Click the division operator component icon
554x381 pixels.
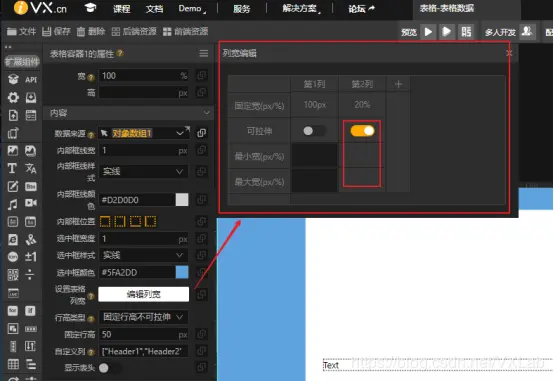[x=30, y=275]
